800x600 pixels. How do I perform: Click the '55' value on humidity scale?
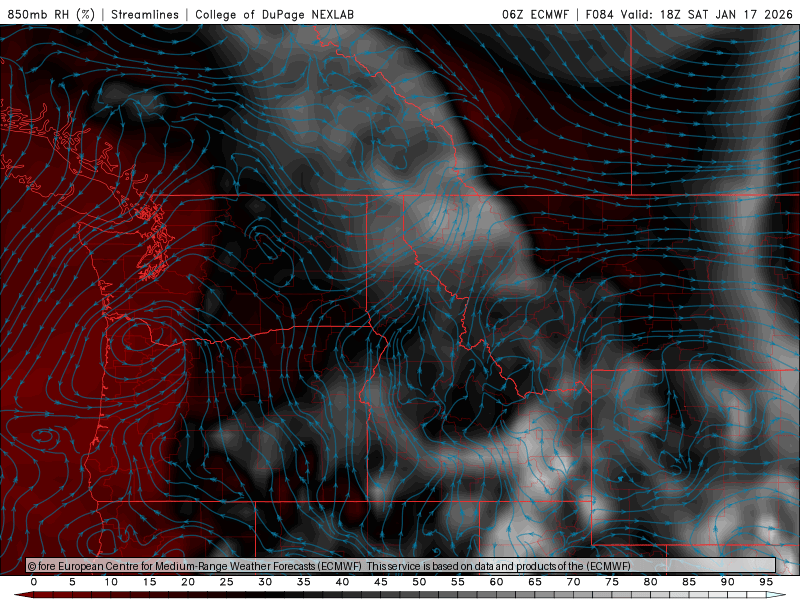(458, 582)
